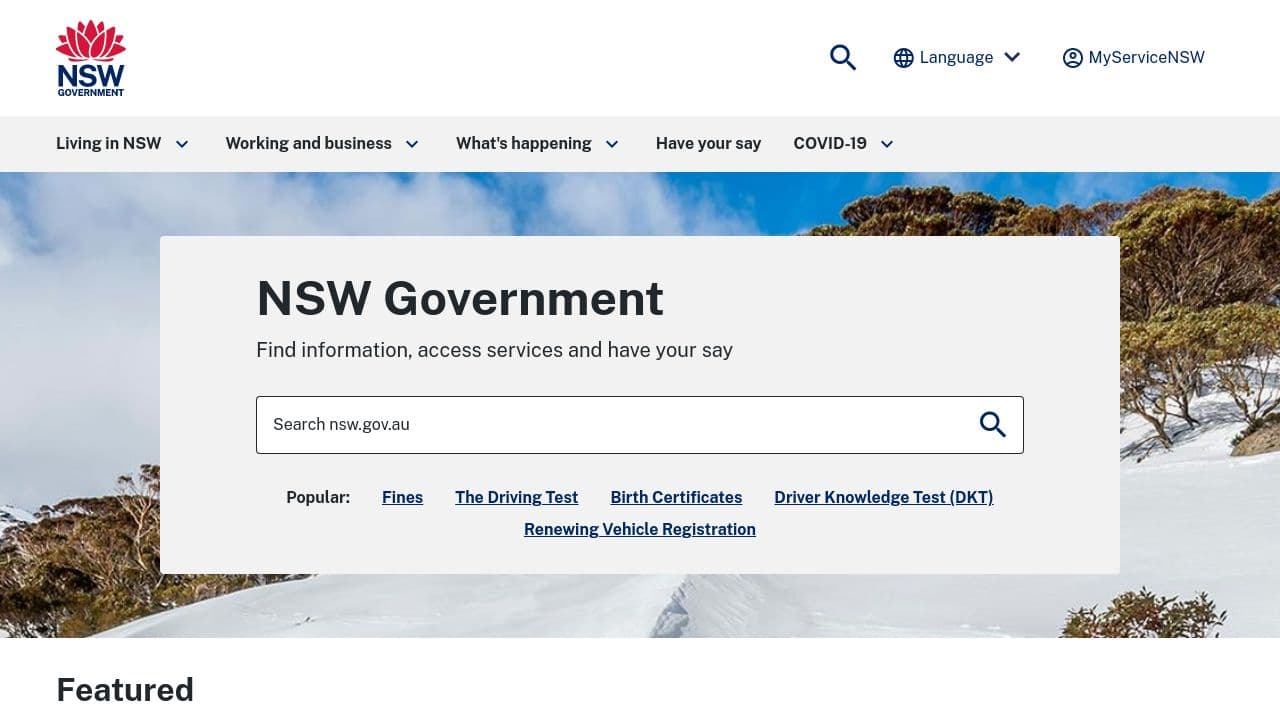The image size is (1280, 720).
Task: Follow the Fines link
Action: point(402,497)
